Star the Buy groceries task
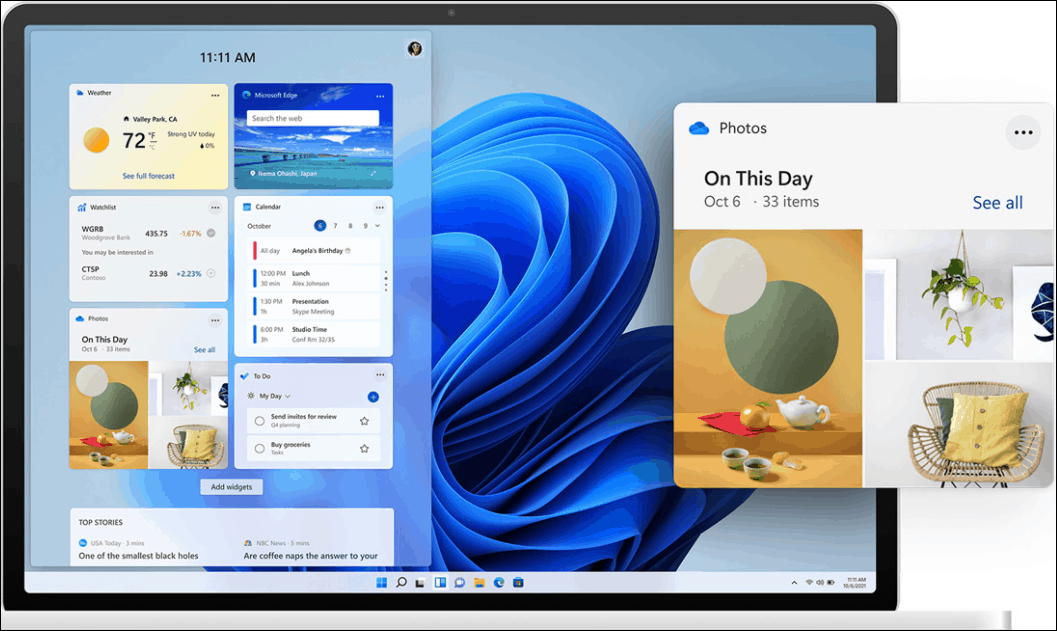This screenshot has width=1057, height=631. 364,448
